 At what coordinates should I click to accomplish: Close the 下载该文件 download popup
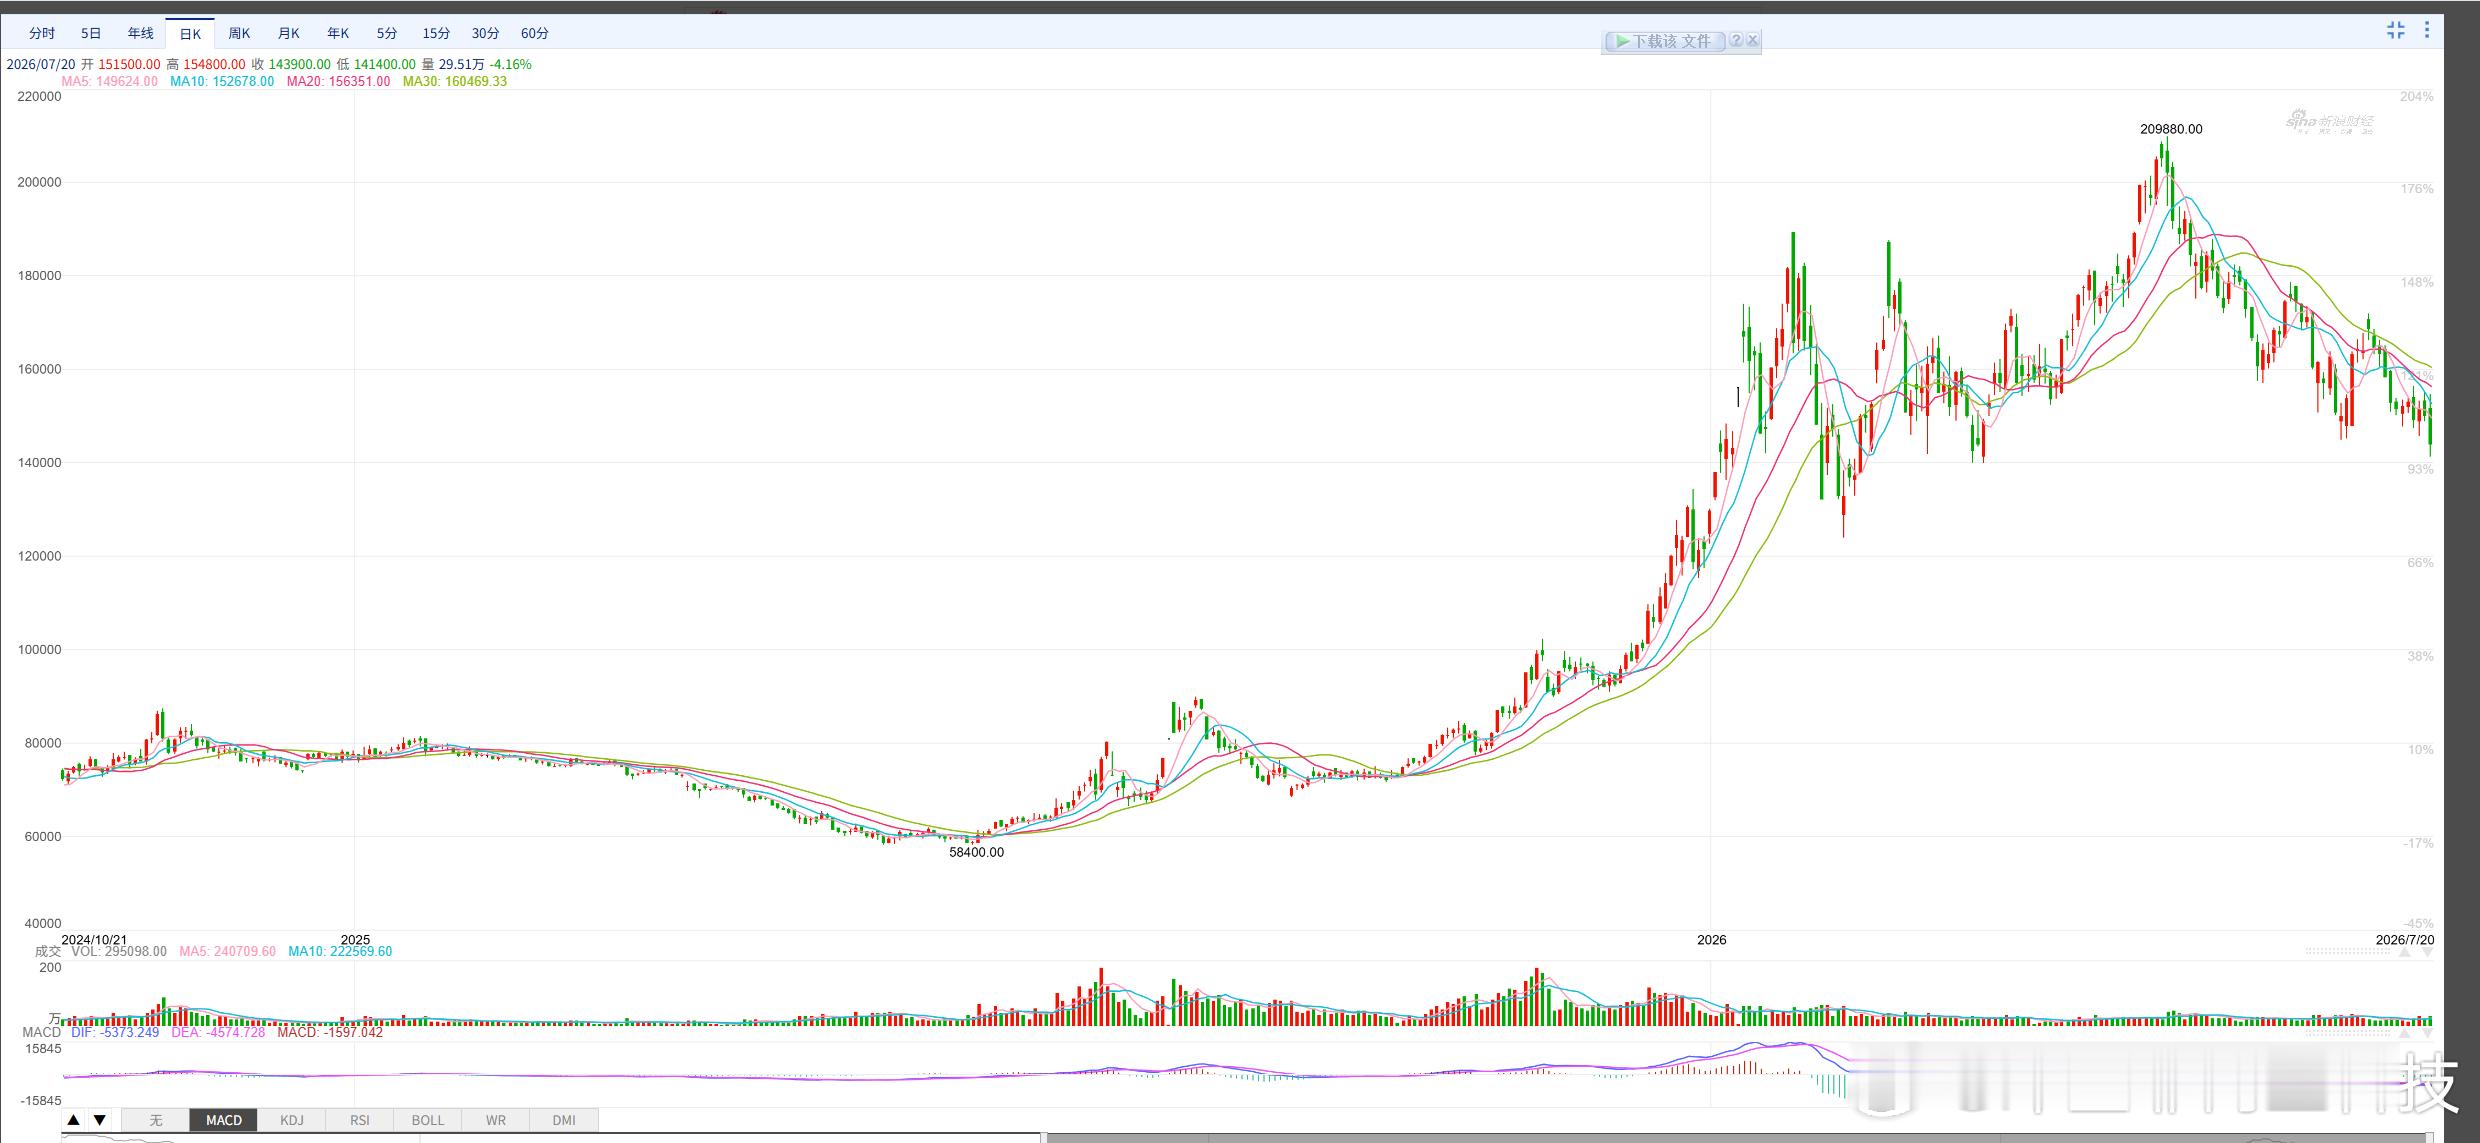point(1752,40)
